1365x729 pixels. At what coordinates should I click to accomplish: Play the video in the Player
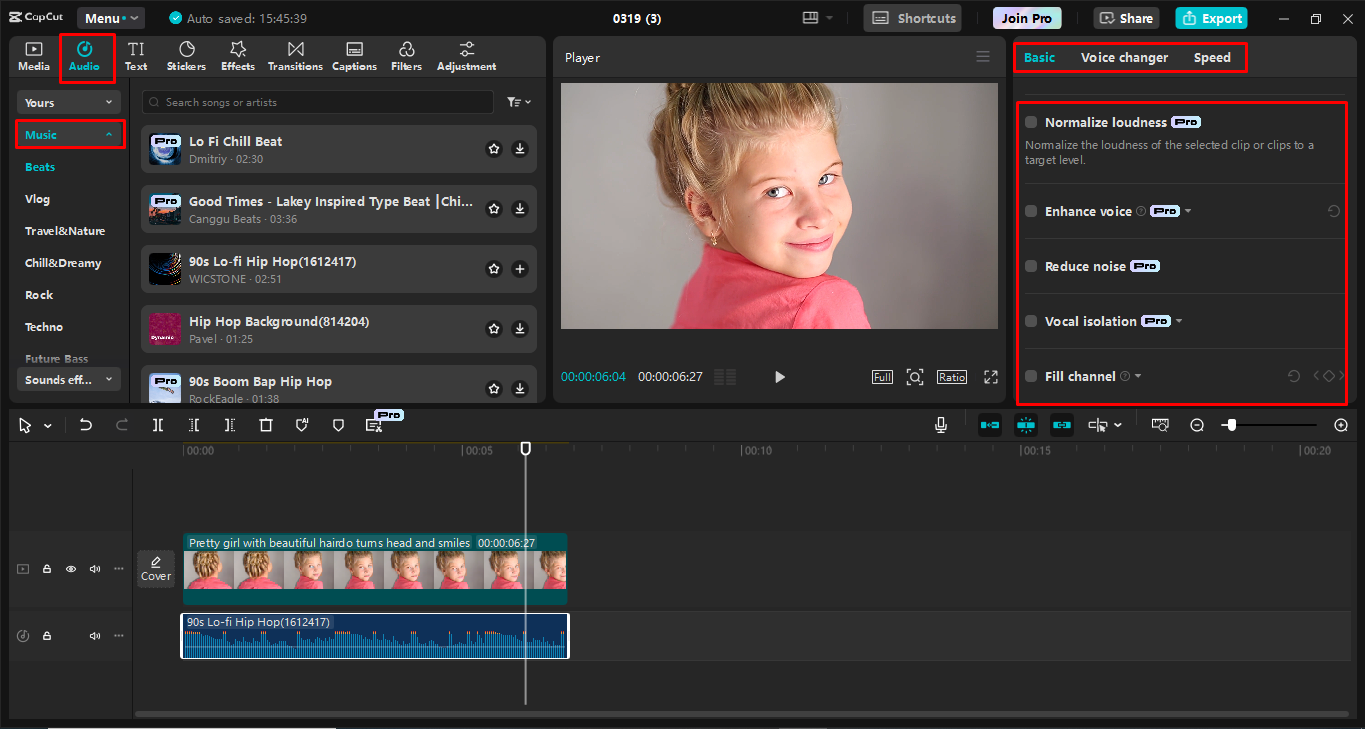[x=779, y=377]
